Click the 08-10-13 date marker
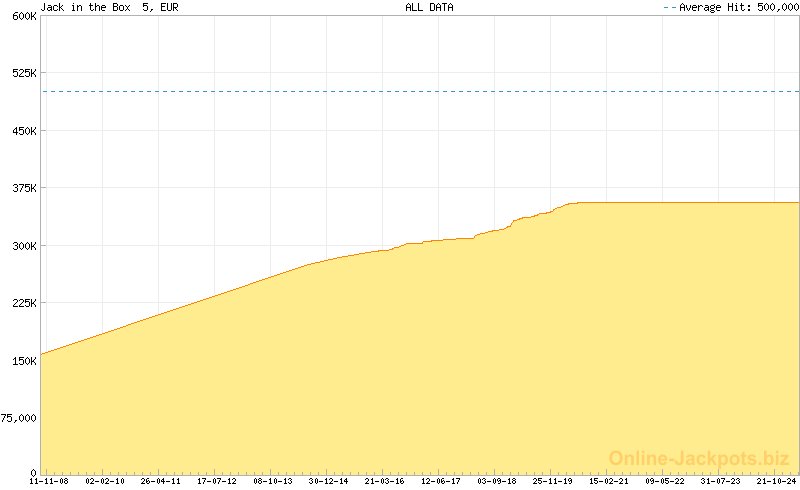Image resolution: width=800 pixels, height=490 pixels. click(272, 481)
